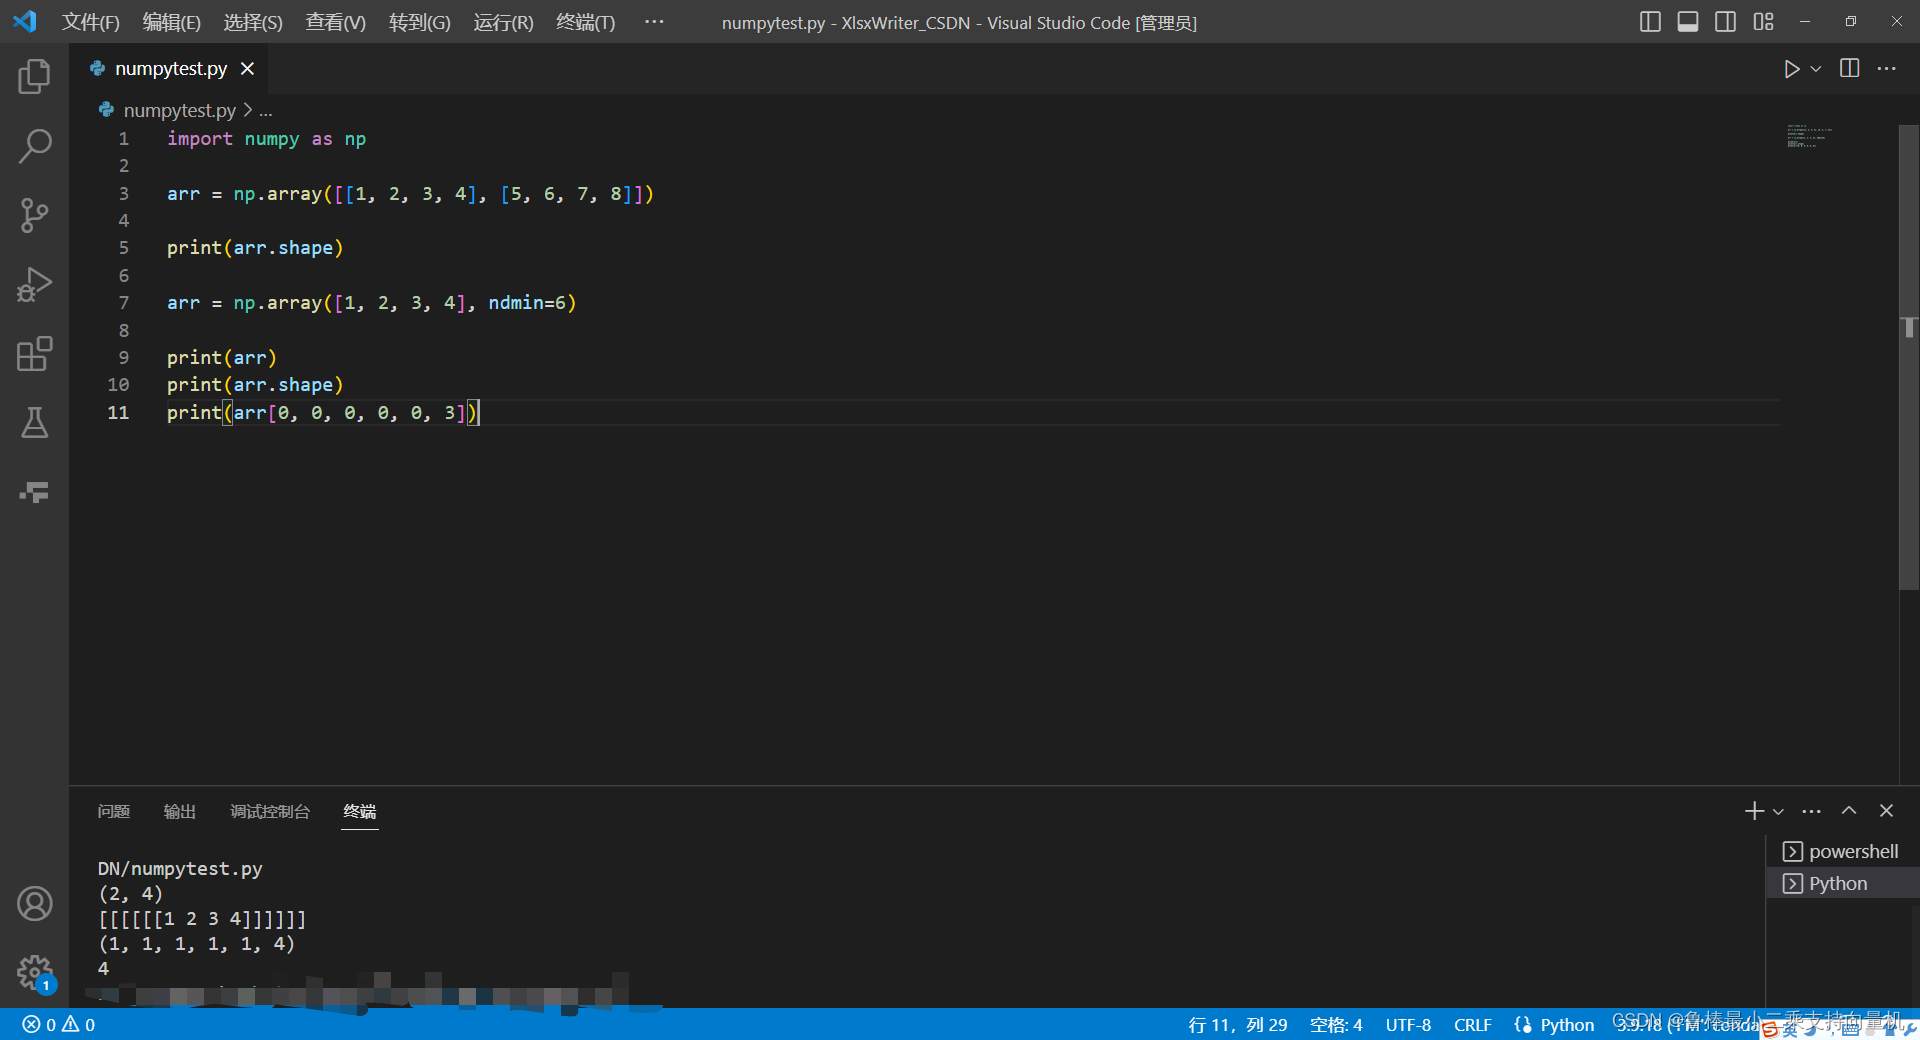The image size is (1920, 1040).
Task: Select the numpytest.py editor tab
Action: [171, 68]
